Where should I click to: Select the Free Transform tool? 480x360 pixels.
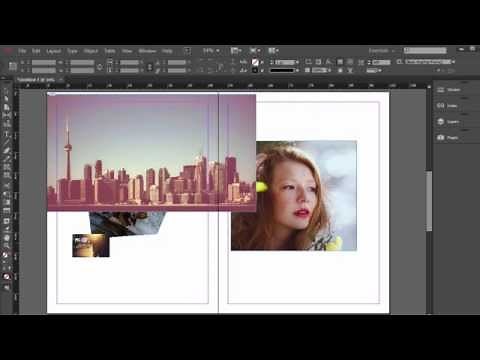6,194
